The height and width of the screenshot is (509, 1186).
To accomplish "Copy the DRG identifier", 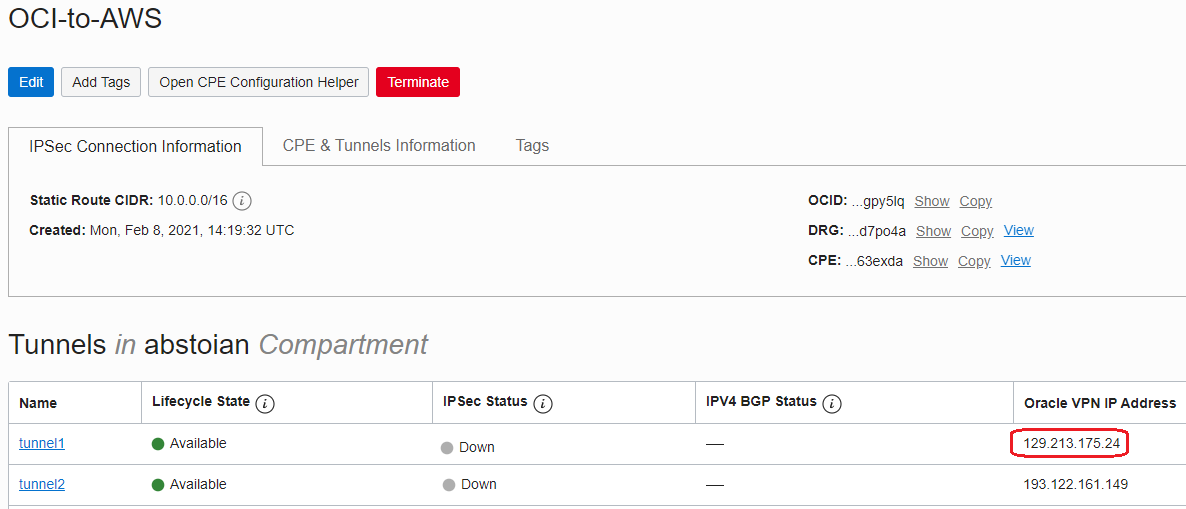I will (977, 231).
